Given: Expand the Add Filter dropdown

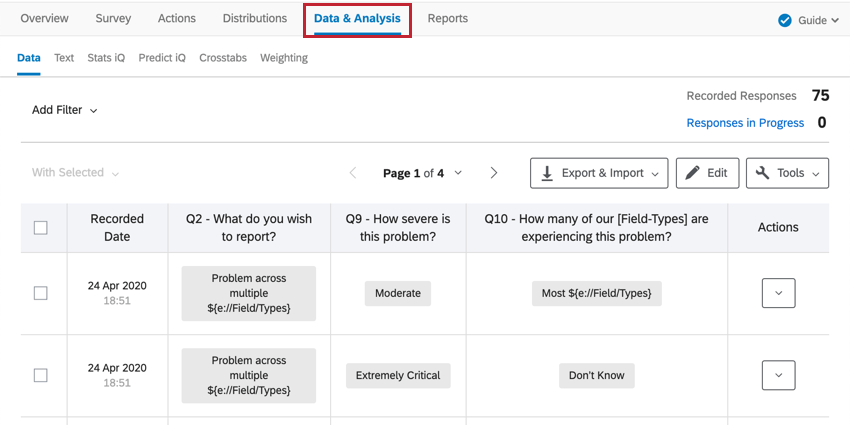Looking at the screenshot, I should pyautogui.click(x=65, y=110).
